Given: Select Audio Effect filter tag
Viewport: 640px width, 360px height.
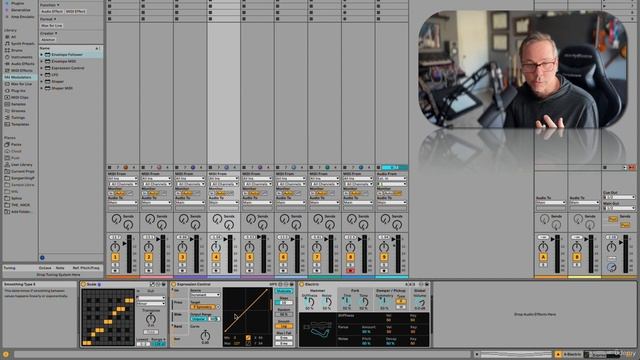Looking at the screenshot, I should tap(51, 12).
